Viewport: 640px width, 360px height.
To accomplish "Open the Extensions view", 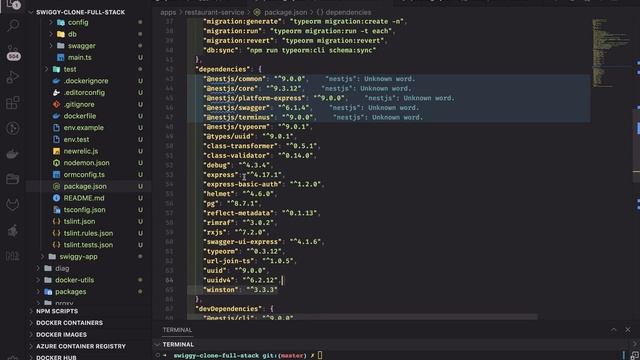I will (x=13, y=102).
